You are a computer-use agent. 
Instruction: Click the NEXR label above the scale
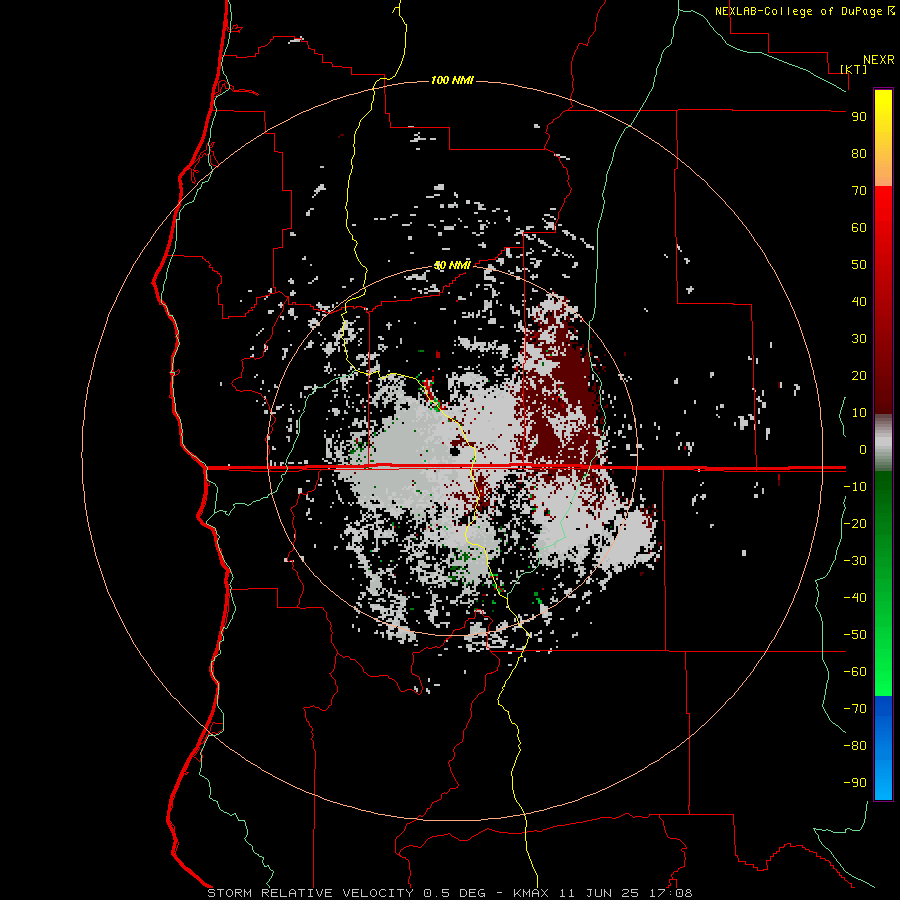tap(879, 60)
